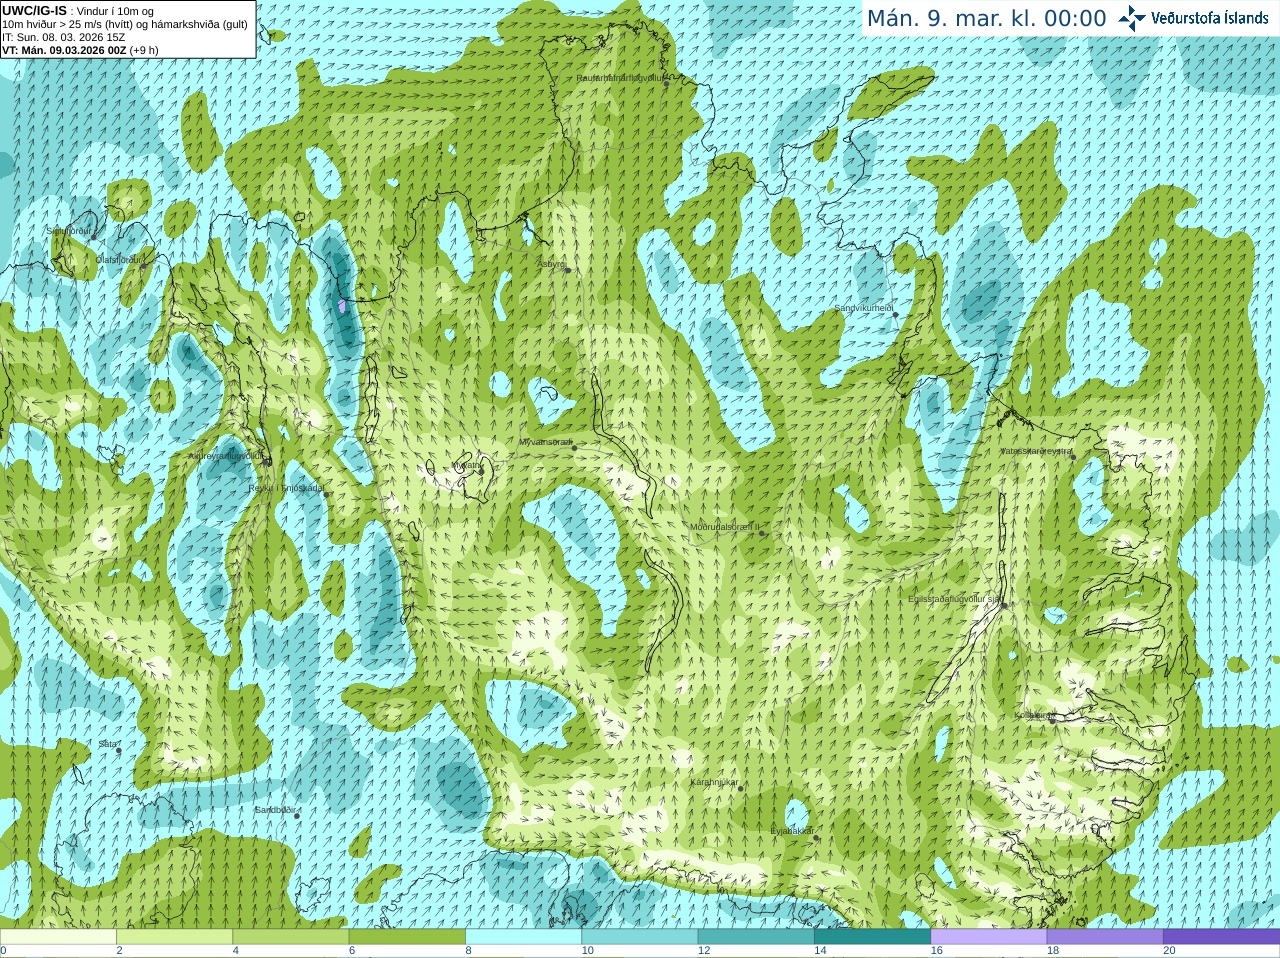The image size is (1280, 958).
Task: Click the 12–14 m/s teal legend swatch
Action: pos(756,937)
